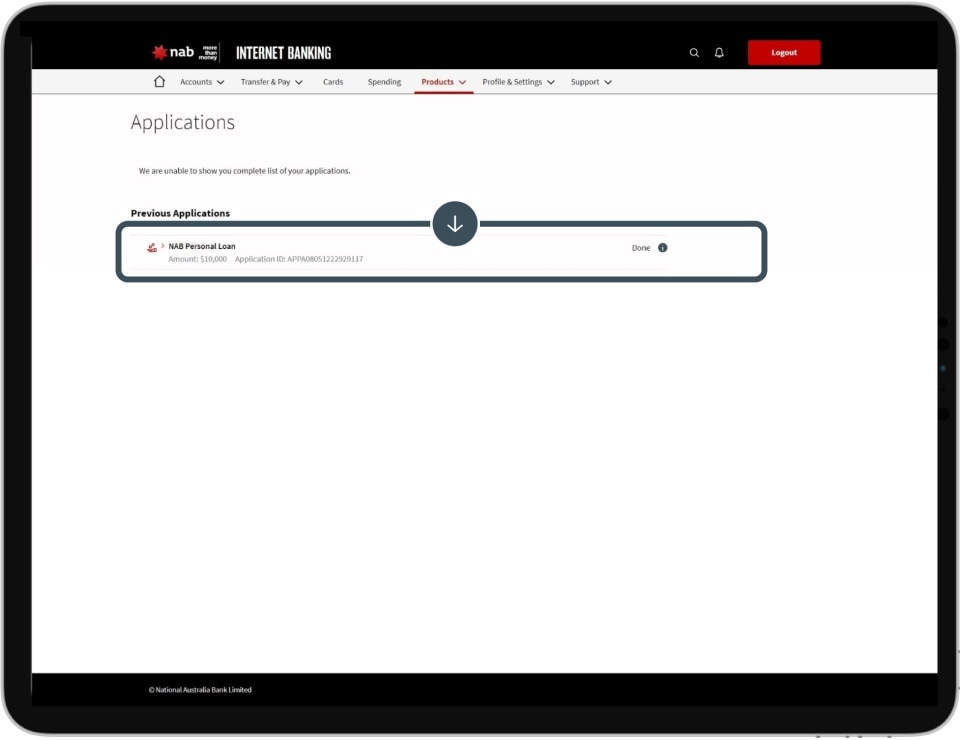Click the INTERNET BANKING header title
The width and height of the screenshot is (960, 740).
coord(283,53)
